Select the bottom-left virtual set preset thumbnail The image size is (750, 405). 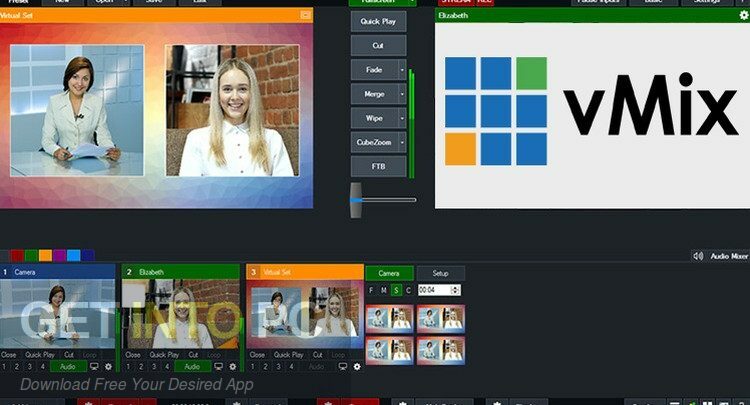click(389, 350)
